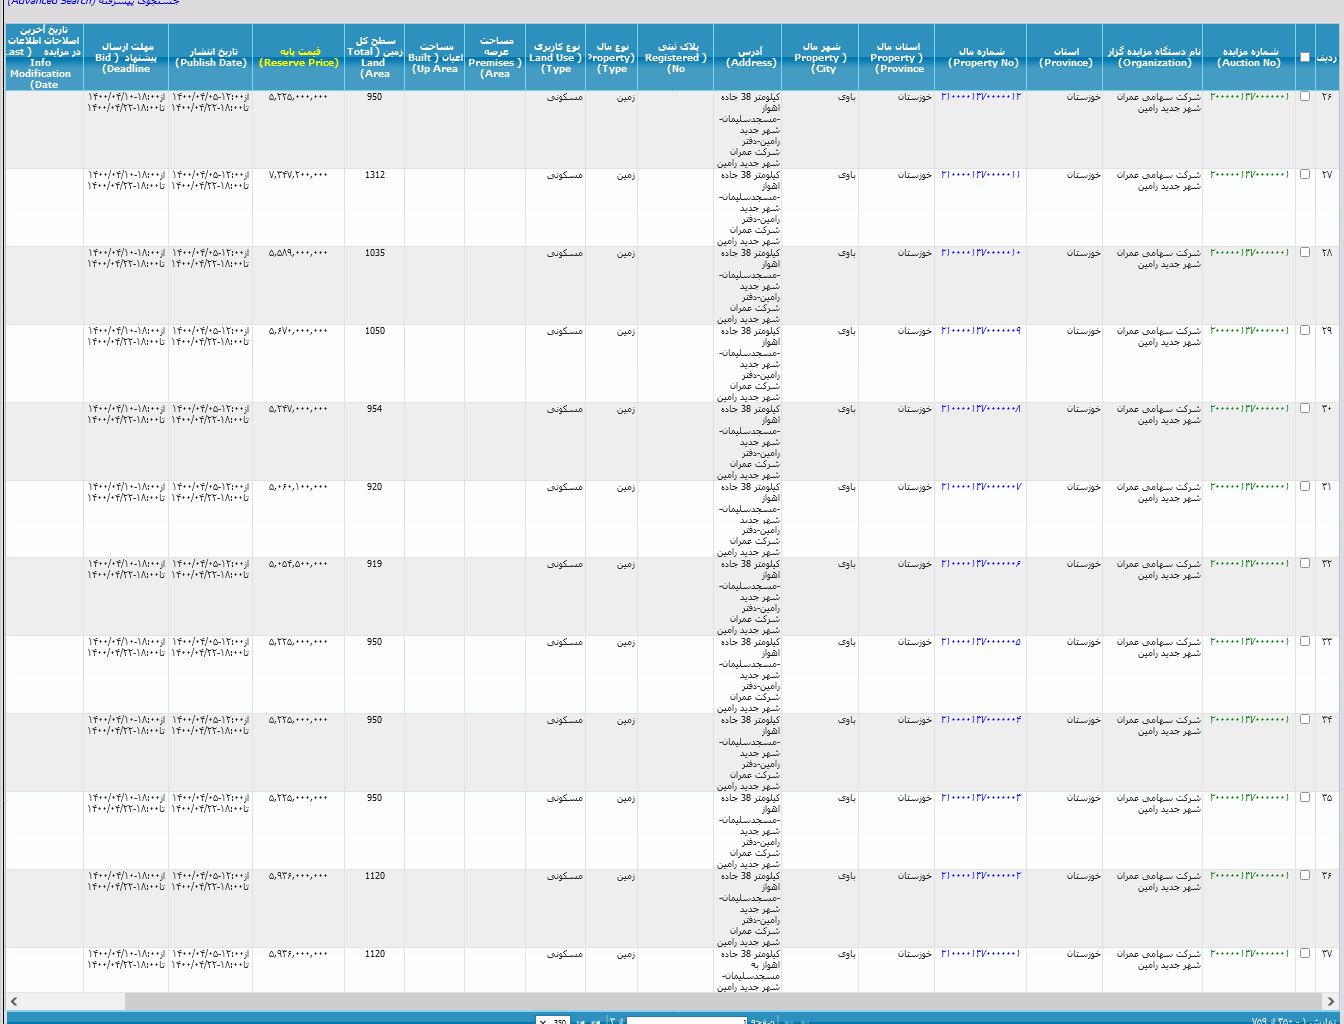Tick the checkbox for row 34
The image size is (1344, 1024).
tap(1304, 720)
